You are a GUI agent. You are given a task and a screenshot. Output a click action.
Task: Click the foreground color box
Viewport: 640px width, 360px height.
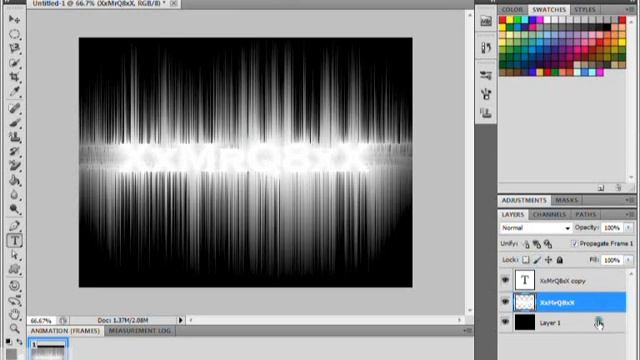(x=11, y=353)
